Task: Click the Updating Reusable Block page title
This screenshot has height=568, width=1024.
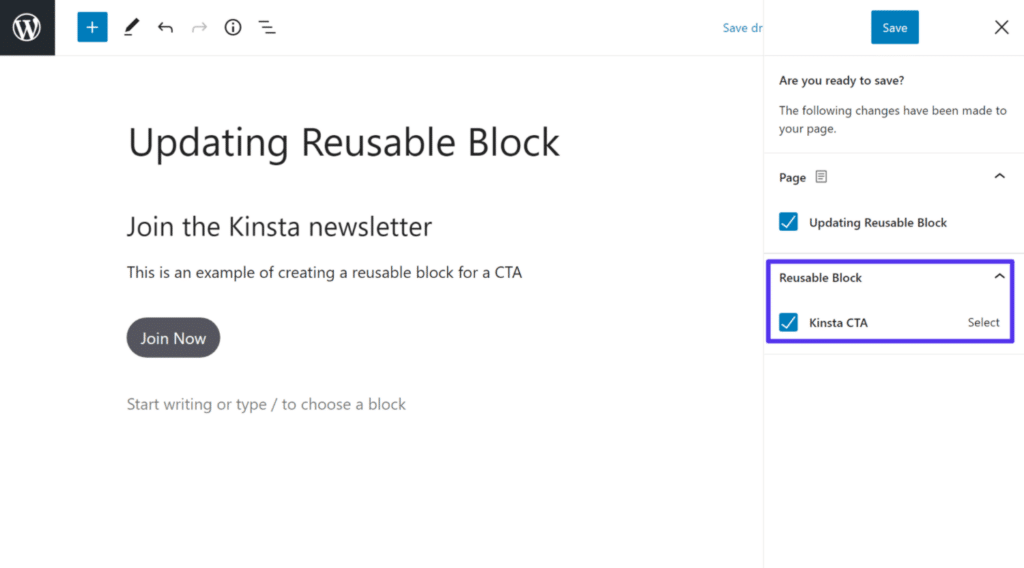Action: [x=344, y=142]
